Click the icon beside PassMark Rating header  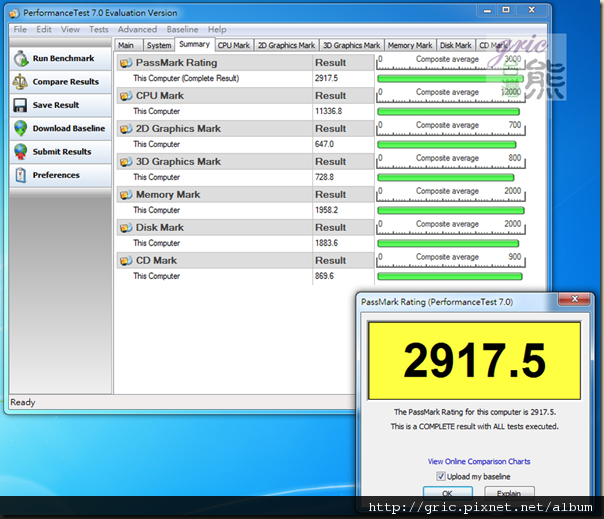tap(126, 63)
